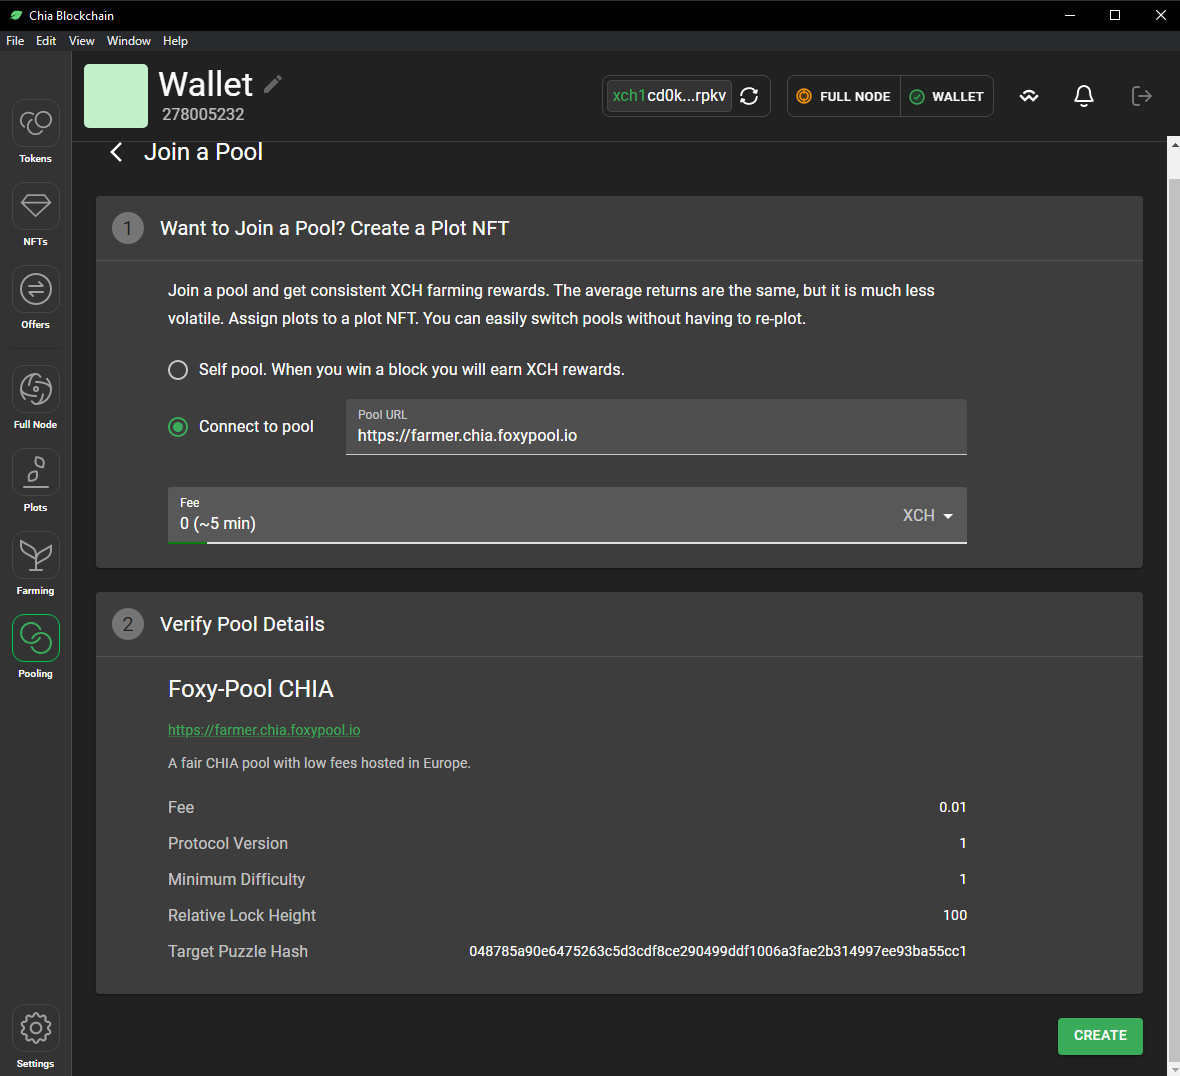Image resolution: width=1180 pixels, height=1076 pixels.
Task: Select the Self pool radio option
Action: coord(178,370)
